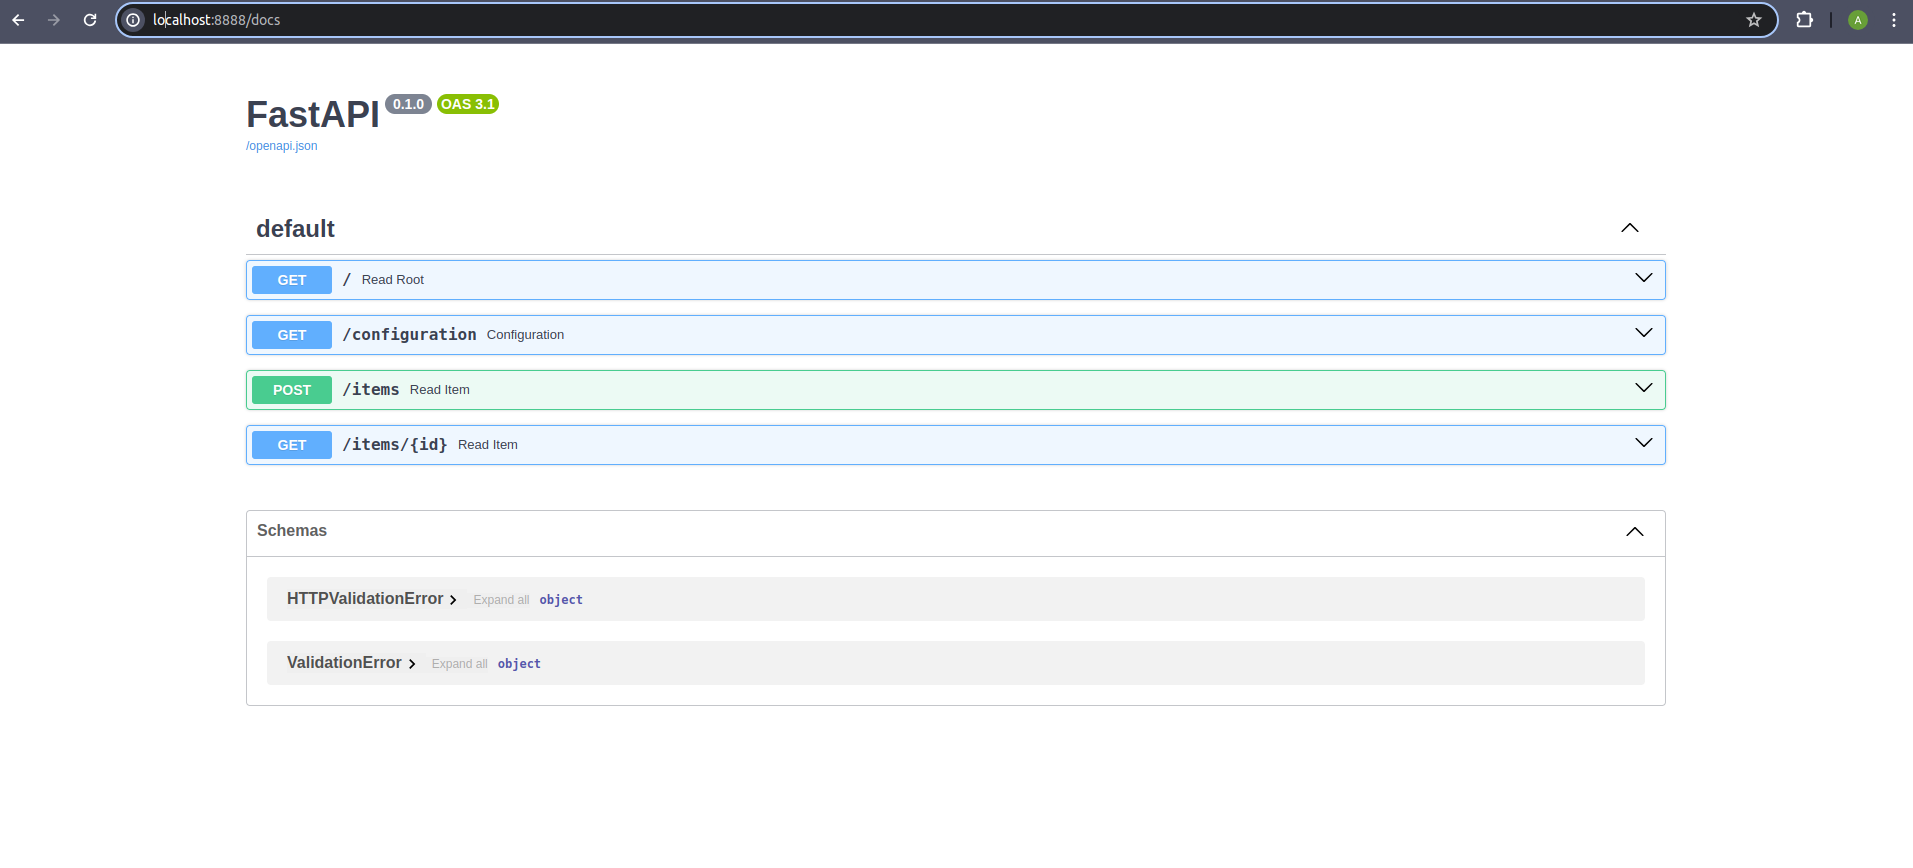The image size is (1913, 868).
Task: Expand the POST /items endpoint arrow
Action: [x=1644, y=388]
